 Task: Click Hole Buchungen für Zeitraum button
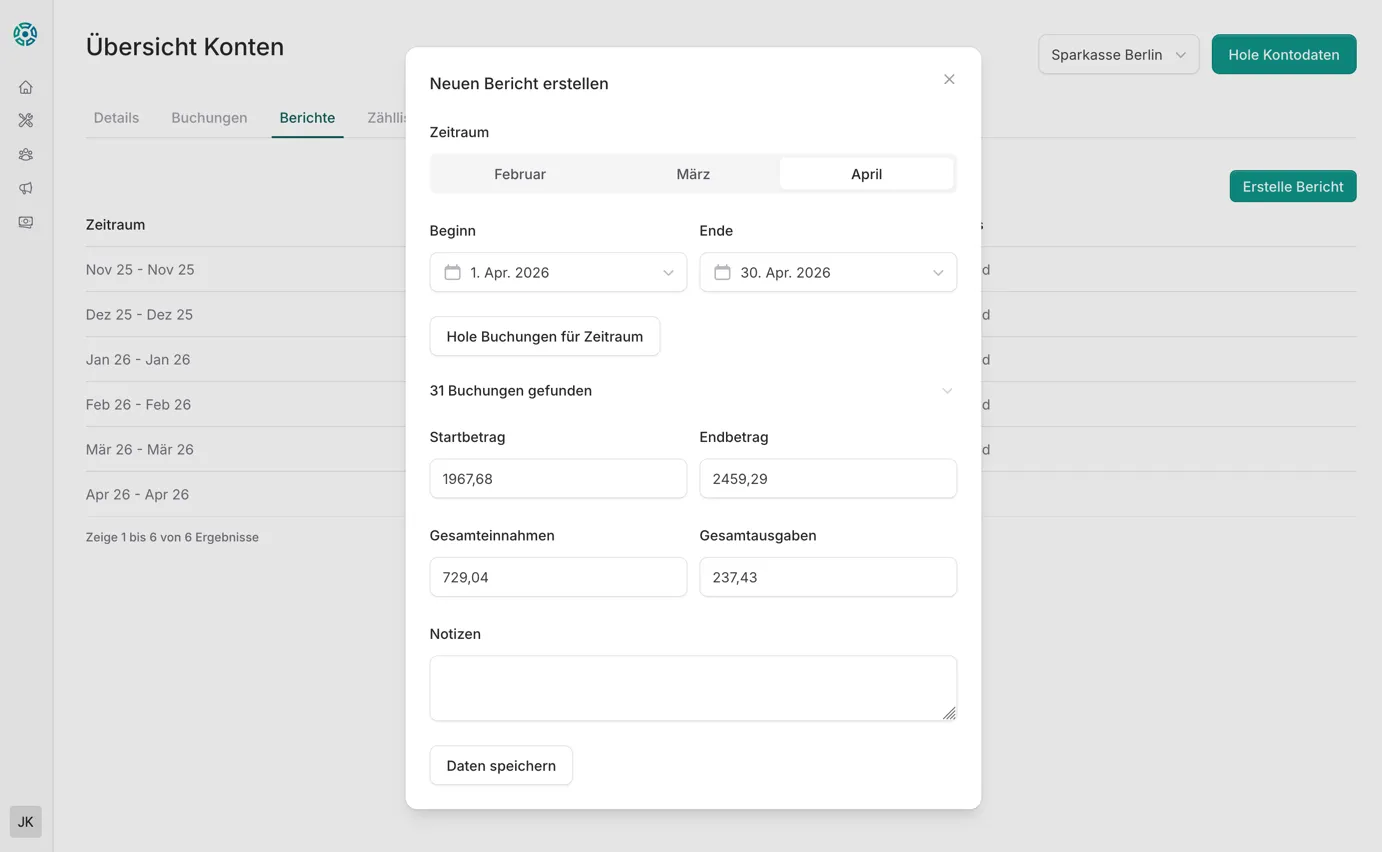(544, 336)
